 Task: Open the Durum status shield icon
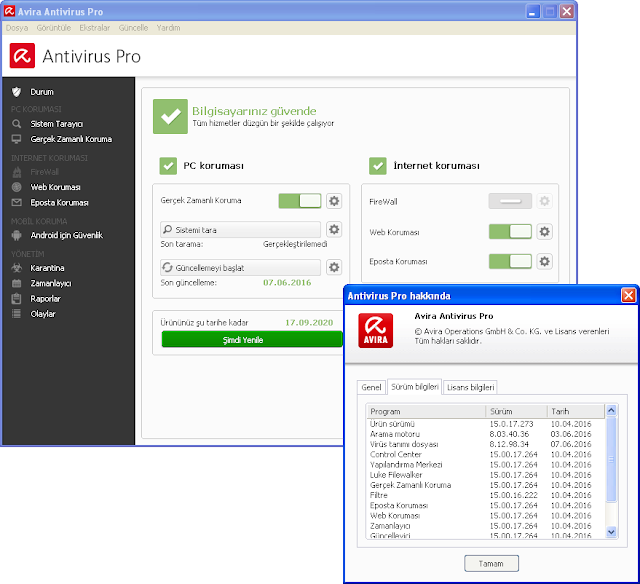pyautogui.click(x=16, y=92)
